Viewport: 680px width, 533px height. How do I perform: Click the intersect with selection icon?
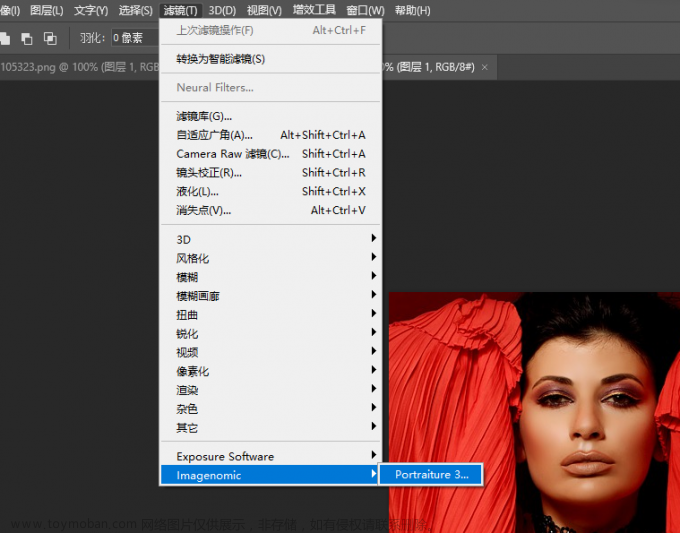pos(50,39)
